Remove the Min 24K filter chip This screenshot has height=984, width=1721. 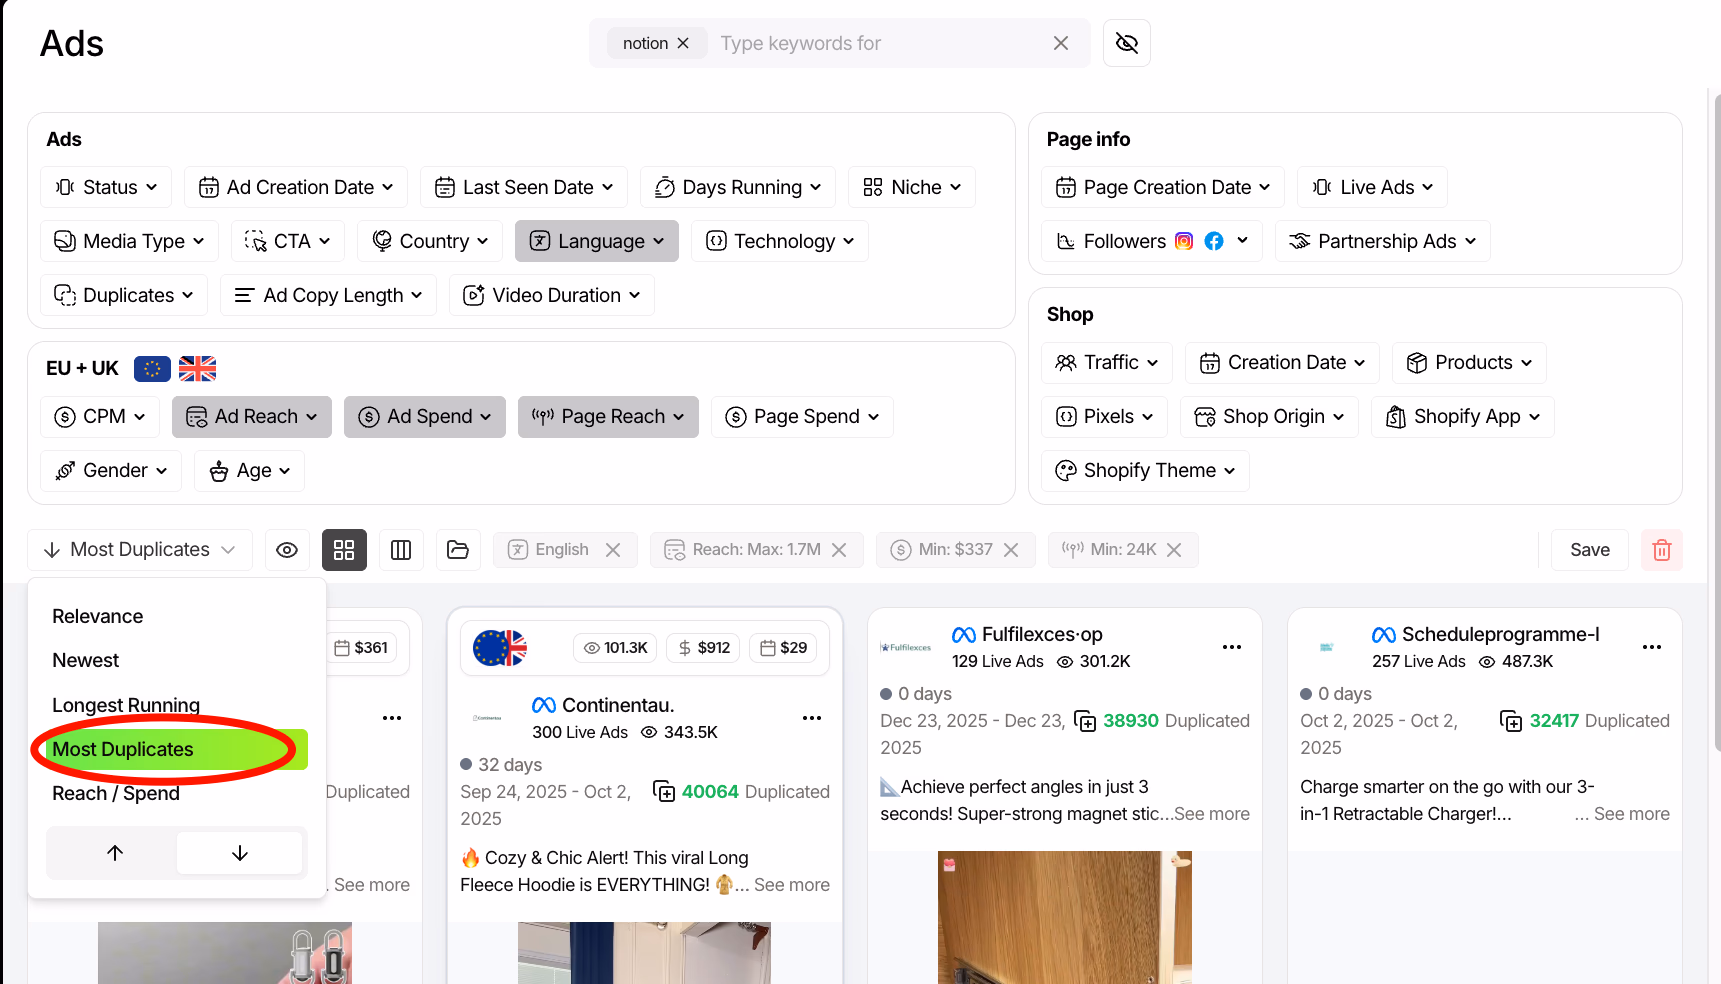(1174, 550)
